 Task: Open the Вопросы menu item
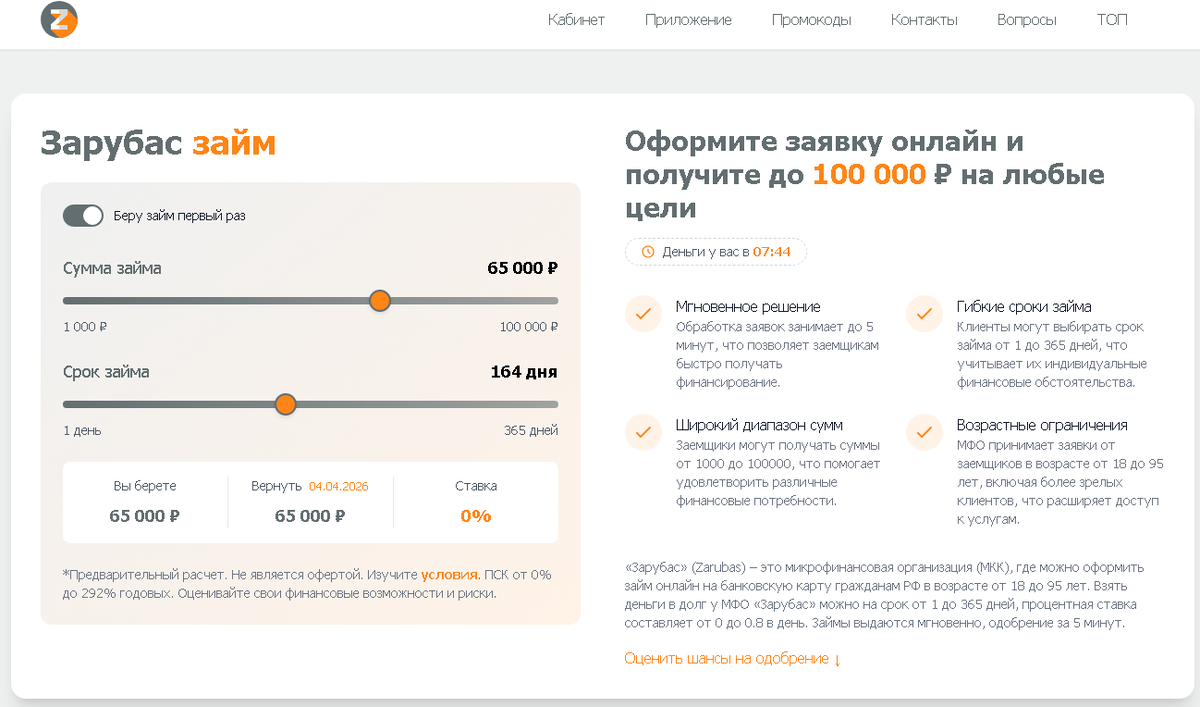click(x=1027, y=20)
